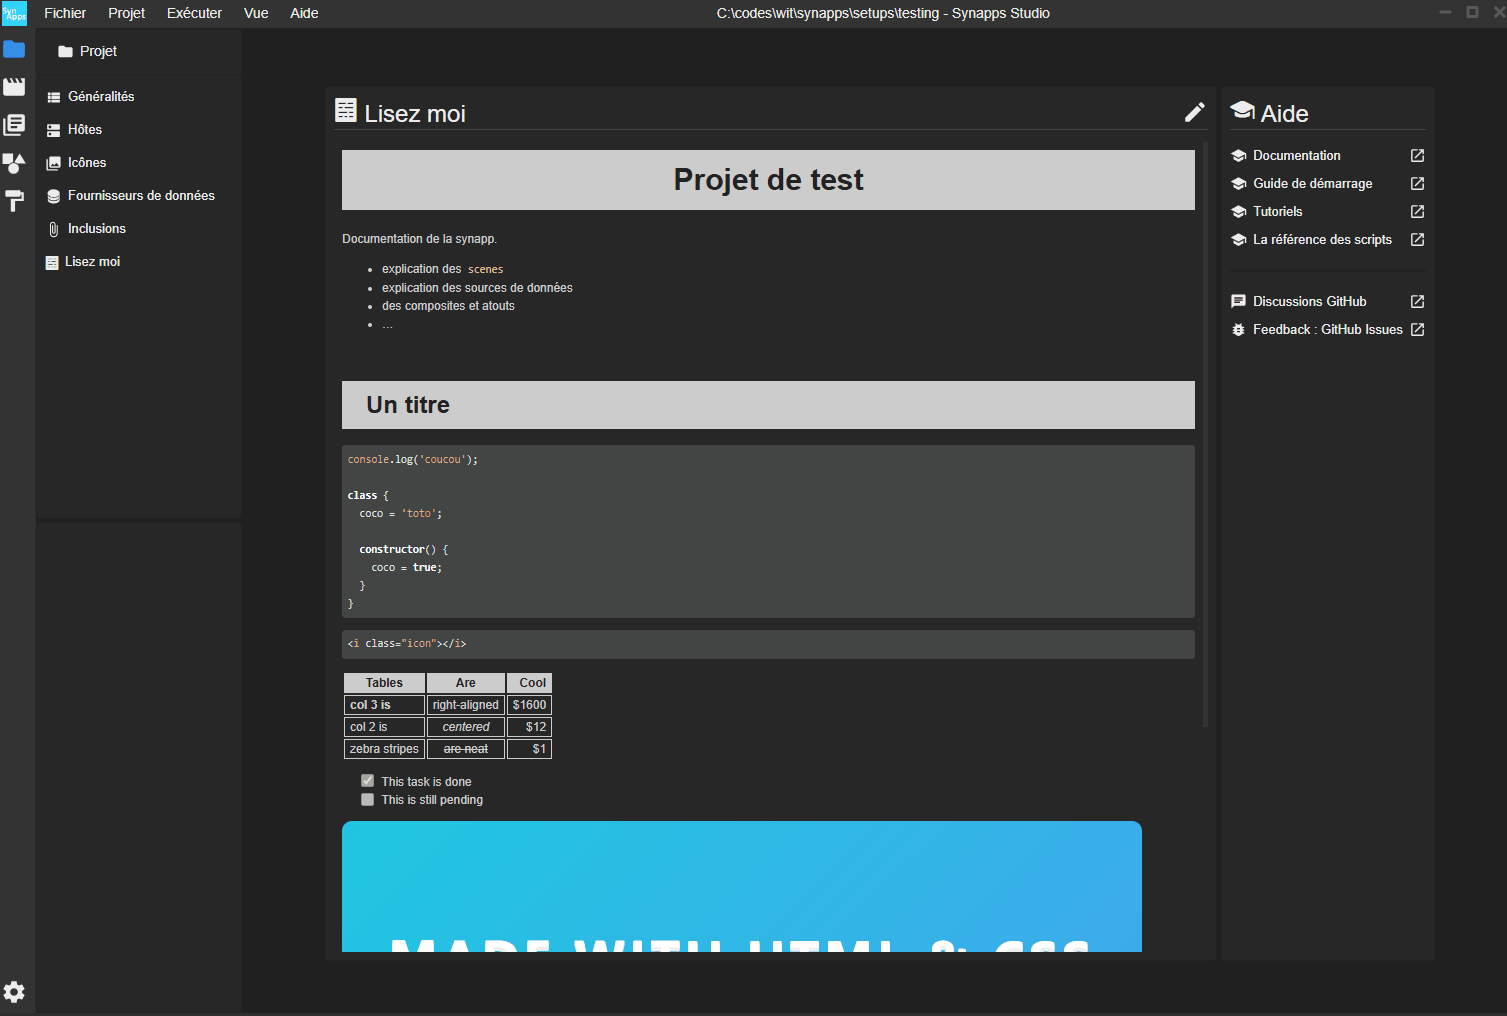This screenshot has width=1507, height=1016.
Task: Open the Exécuter menu
Action: click(194, 13)
